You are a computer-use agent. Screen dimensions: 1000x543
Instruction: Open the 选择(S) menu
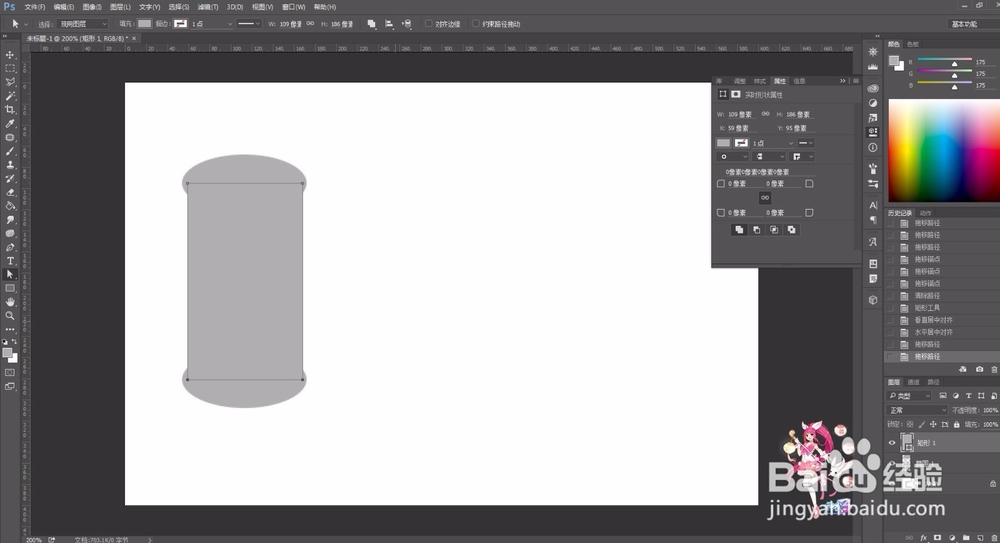click(x=179, y=7)
